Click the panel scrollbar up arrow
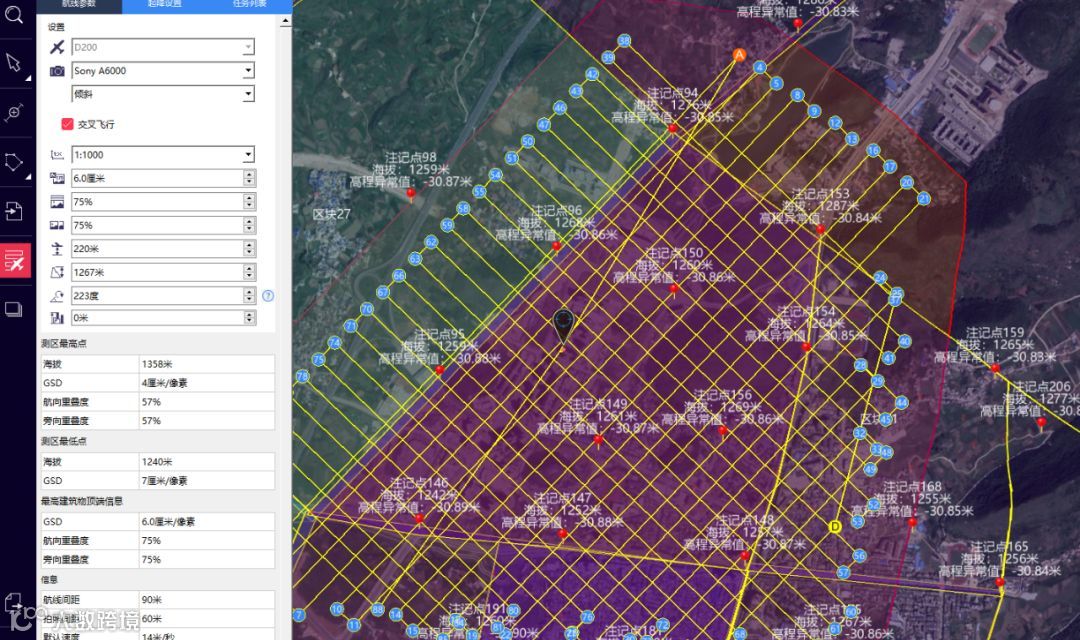 click(285, 21)
